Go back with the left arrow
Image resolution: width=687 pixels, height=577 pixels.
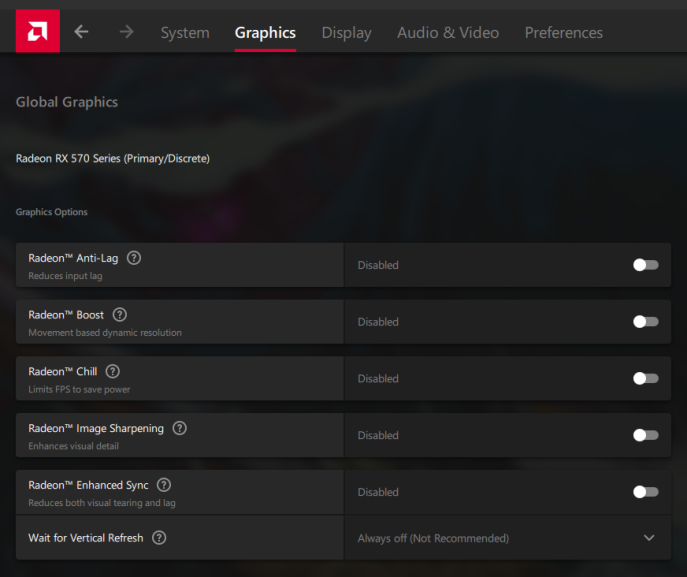[82, 32]
